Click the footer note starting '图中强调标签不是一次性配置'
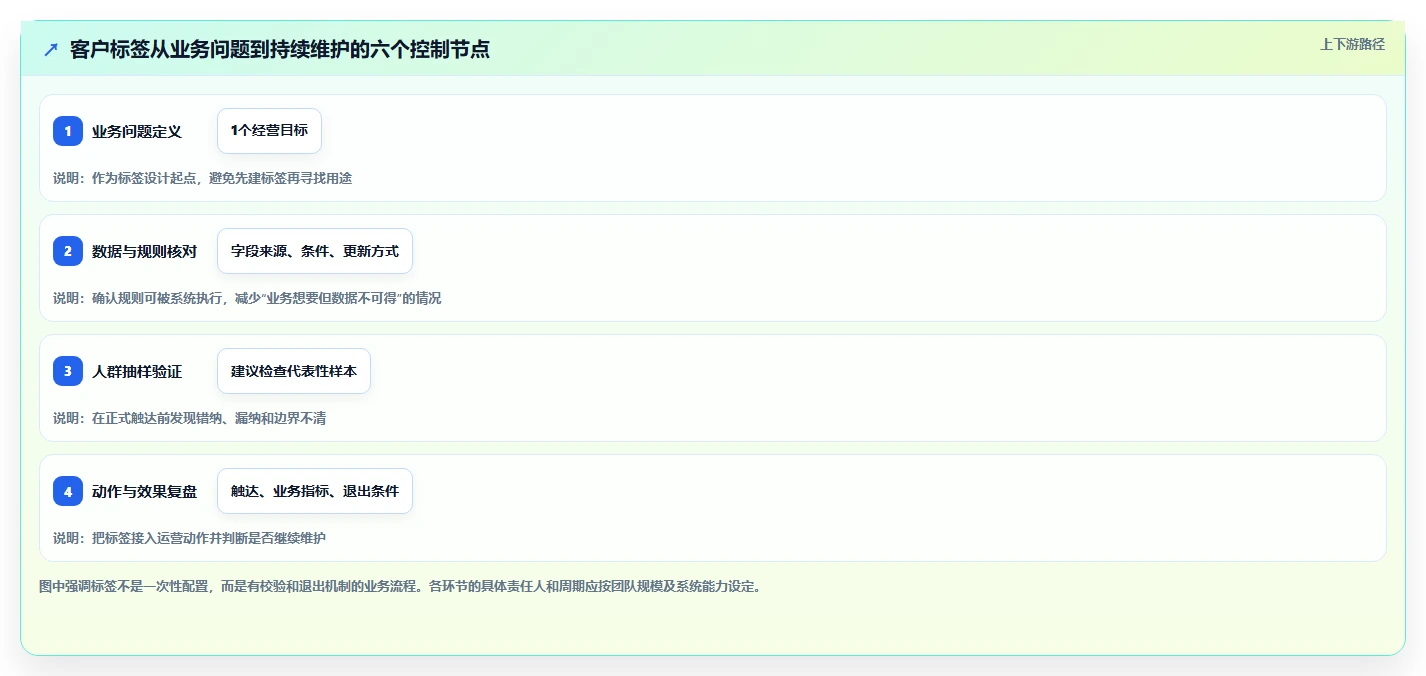1426x676 pixels. click(x=400, y=586)
